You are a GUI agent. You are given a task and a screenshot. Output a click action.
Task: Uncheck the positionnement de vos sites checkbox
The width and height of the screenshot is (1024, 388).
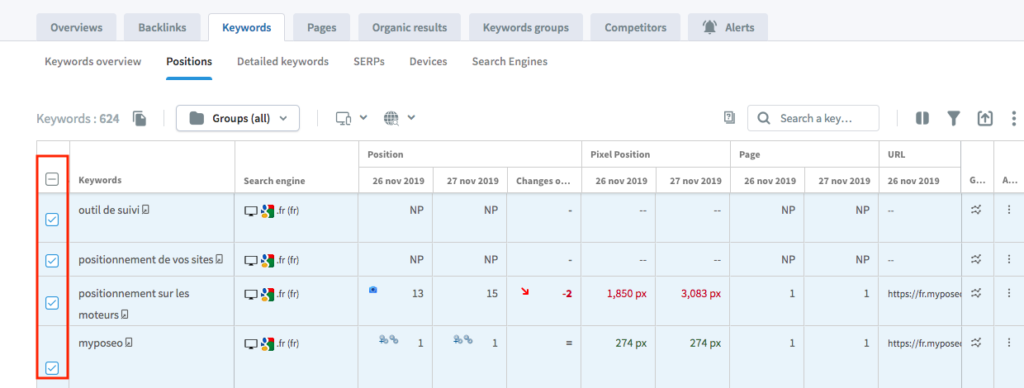[52, 261]
